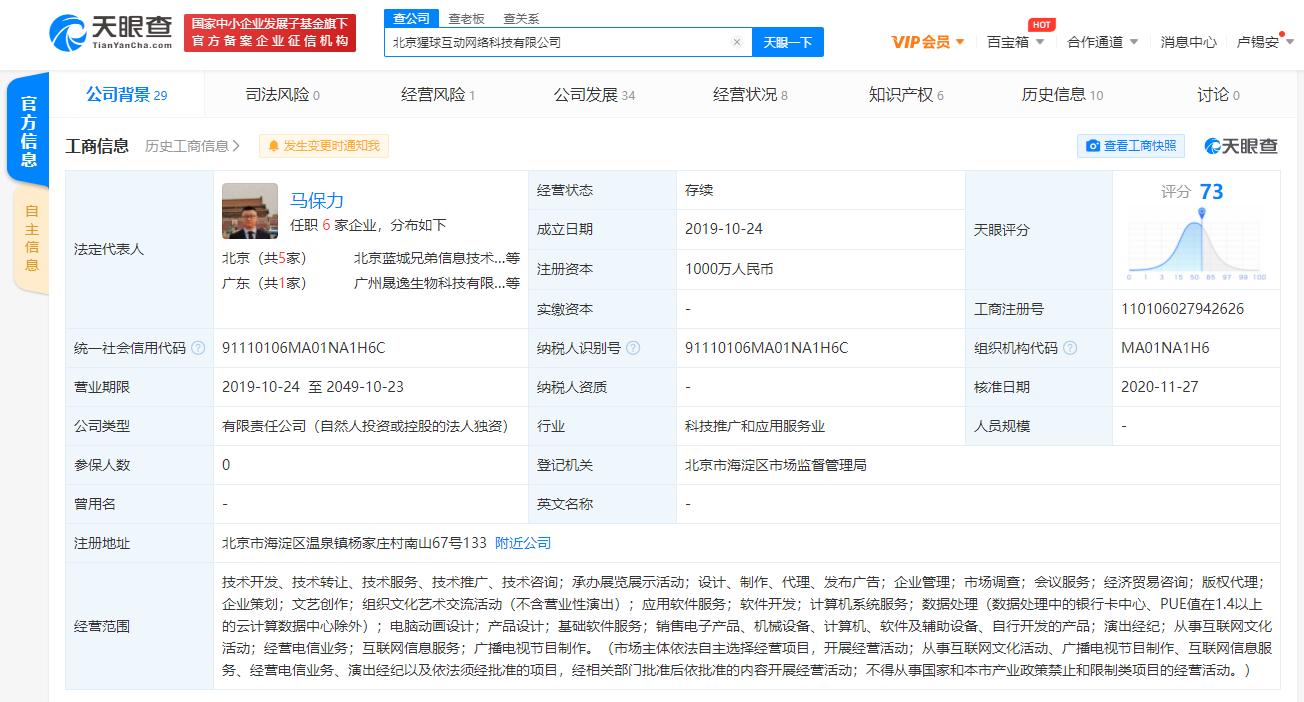Click the score value 73

click(x=1211, y=192)
